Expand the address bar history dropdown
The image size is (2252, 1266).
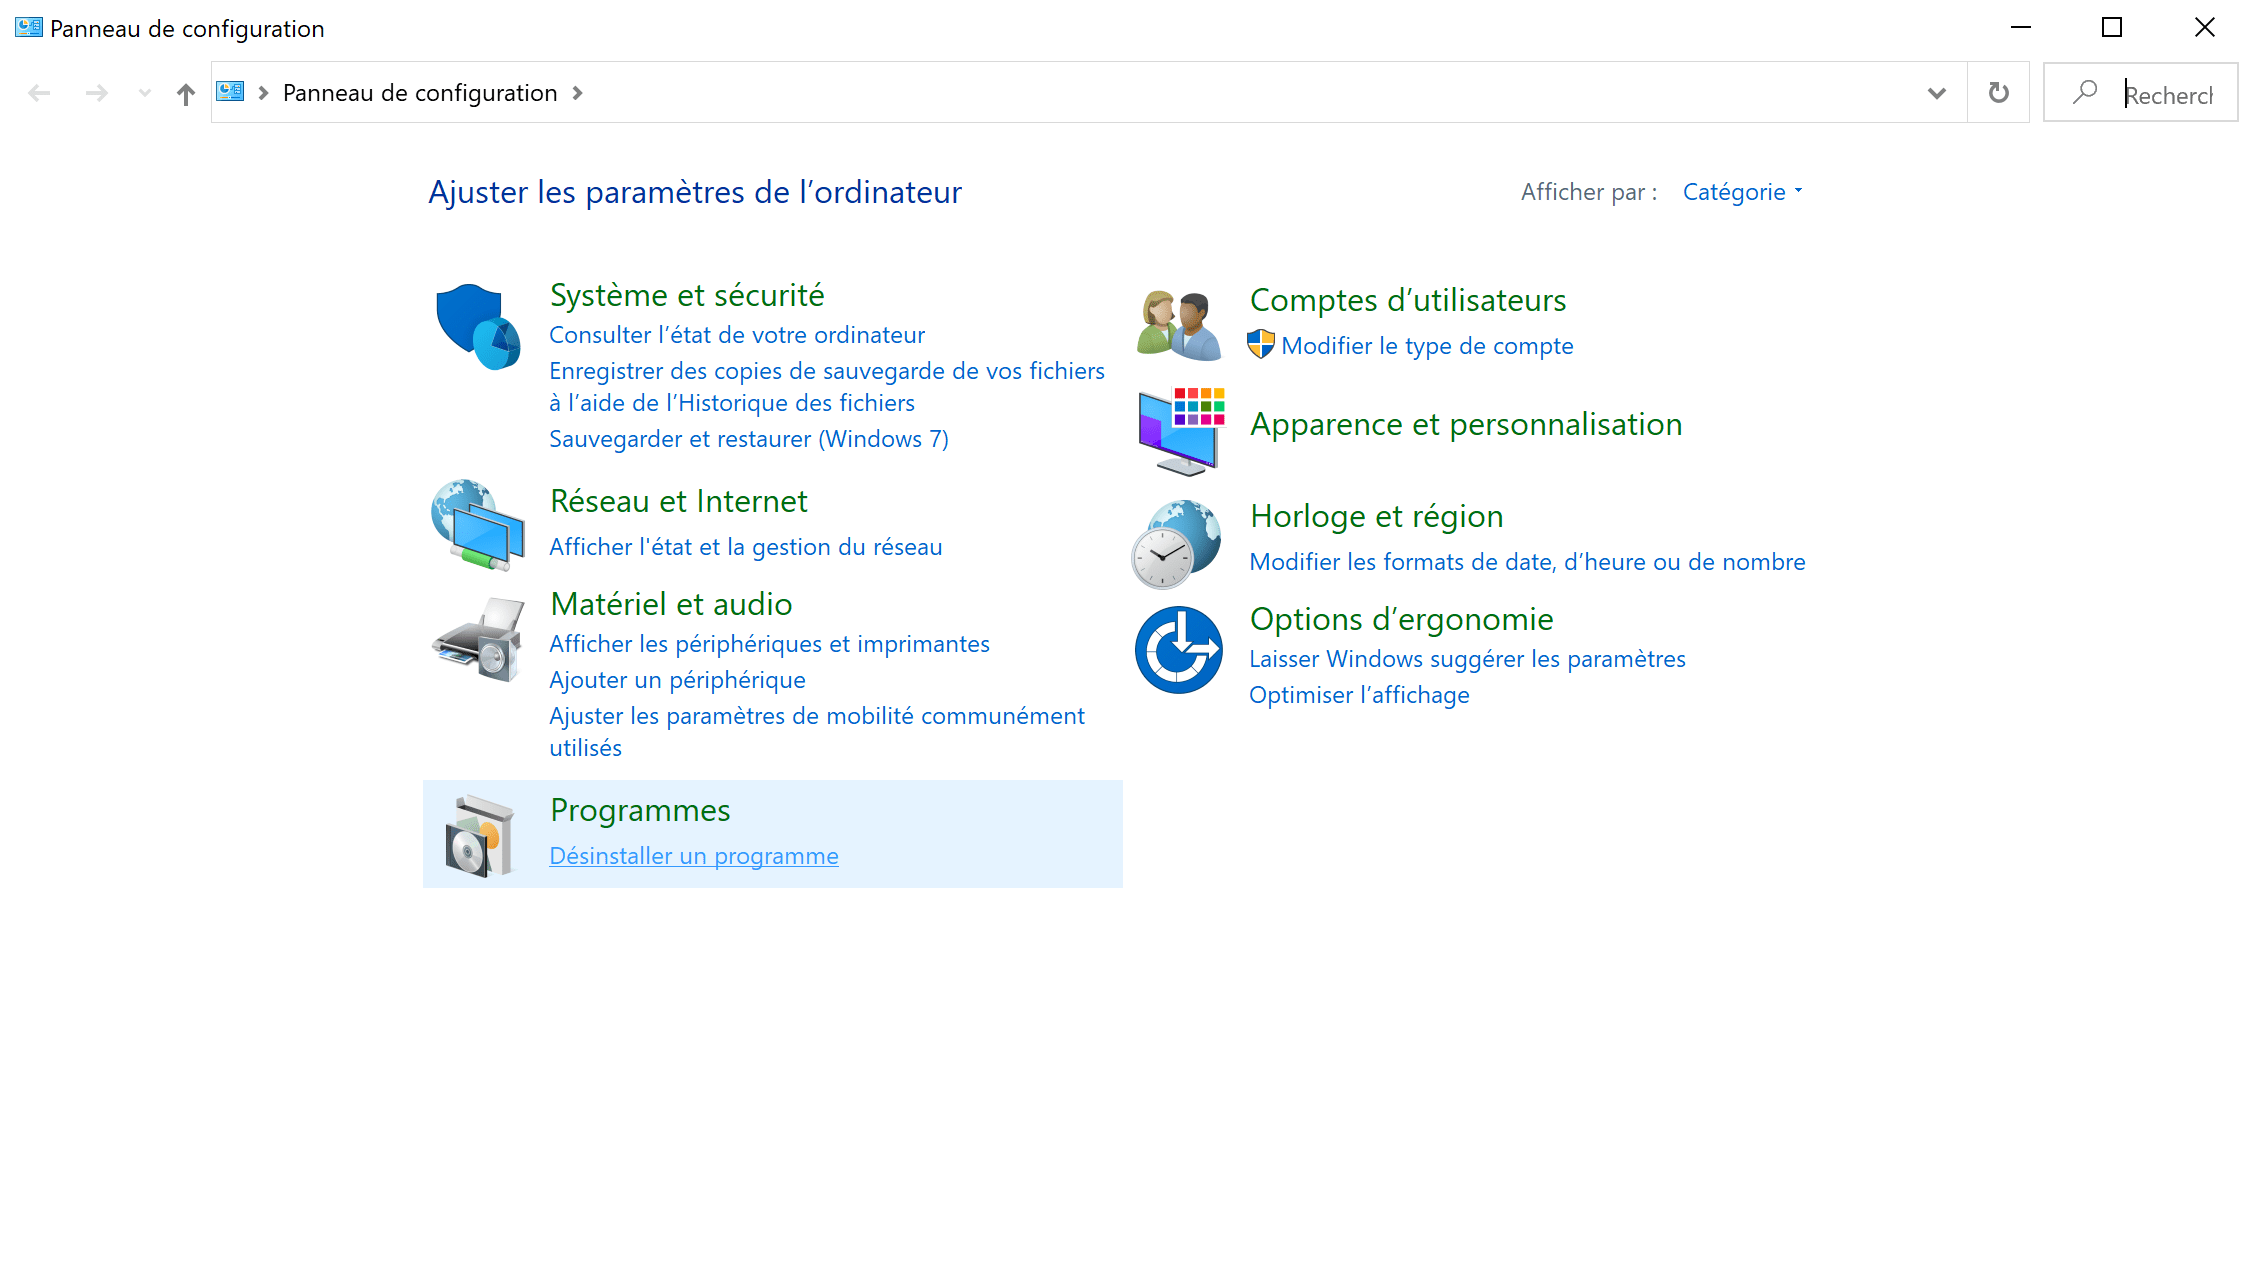(1937, 93)
